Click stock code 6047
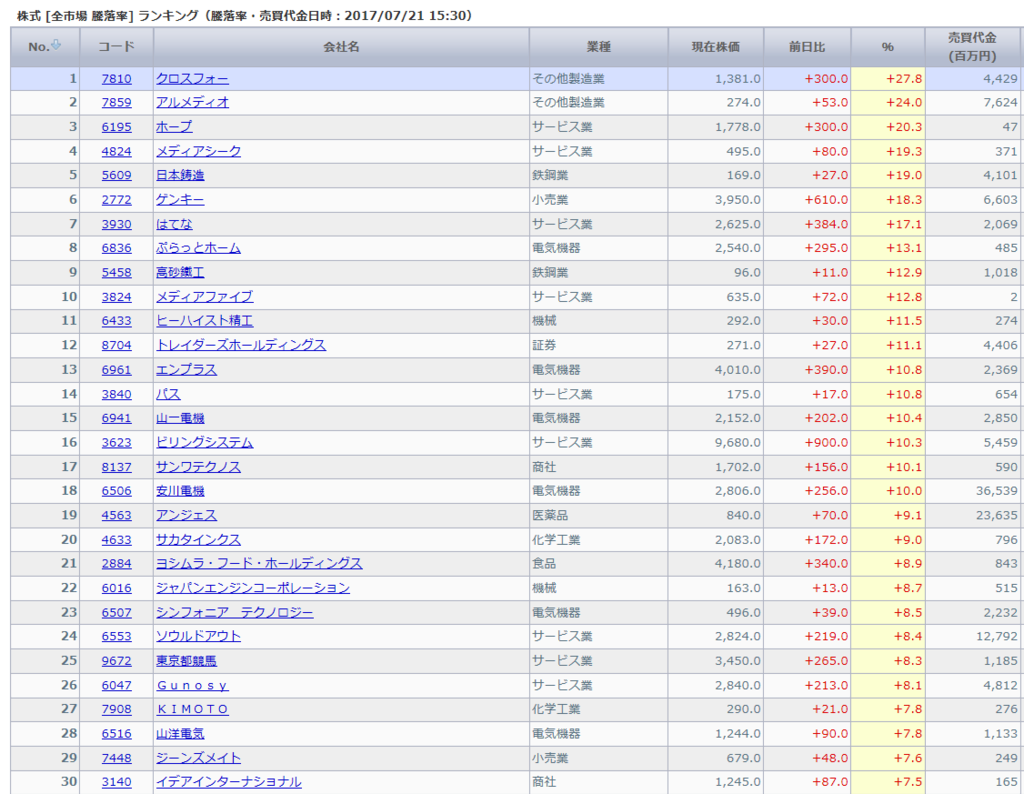Viewport: 1024px width, 794px height. (116, 686)
